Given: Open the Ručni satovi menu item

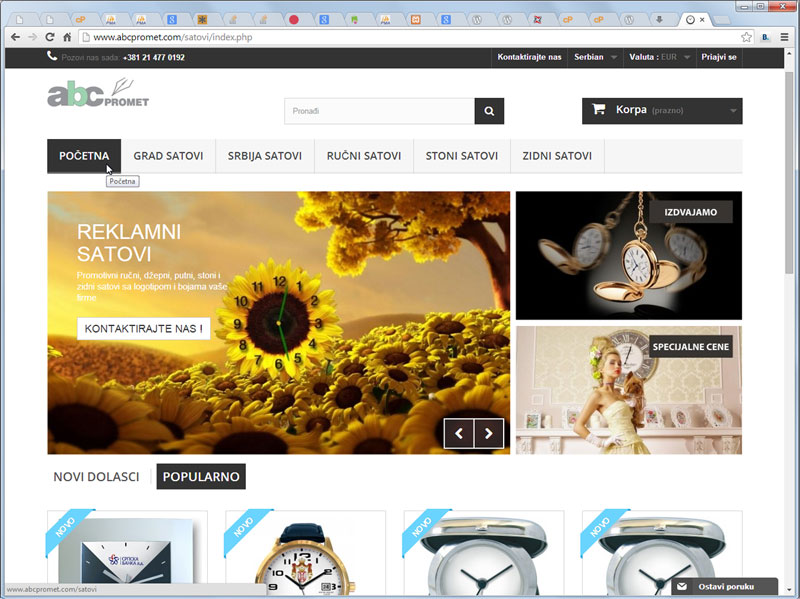Looking at the screenshot, I should pyautogui.click(x=364, y=156).
